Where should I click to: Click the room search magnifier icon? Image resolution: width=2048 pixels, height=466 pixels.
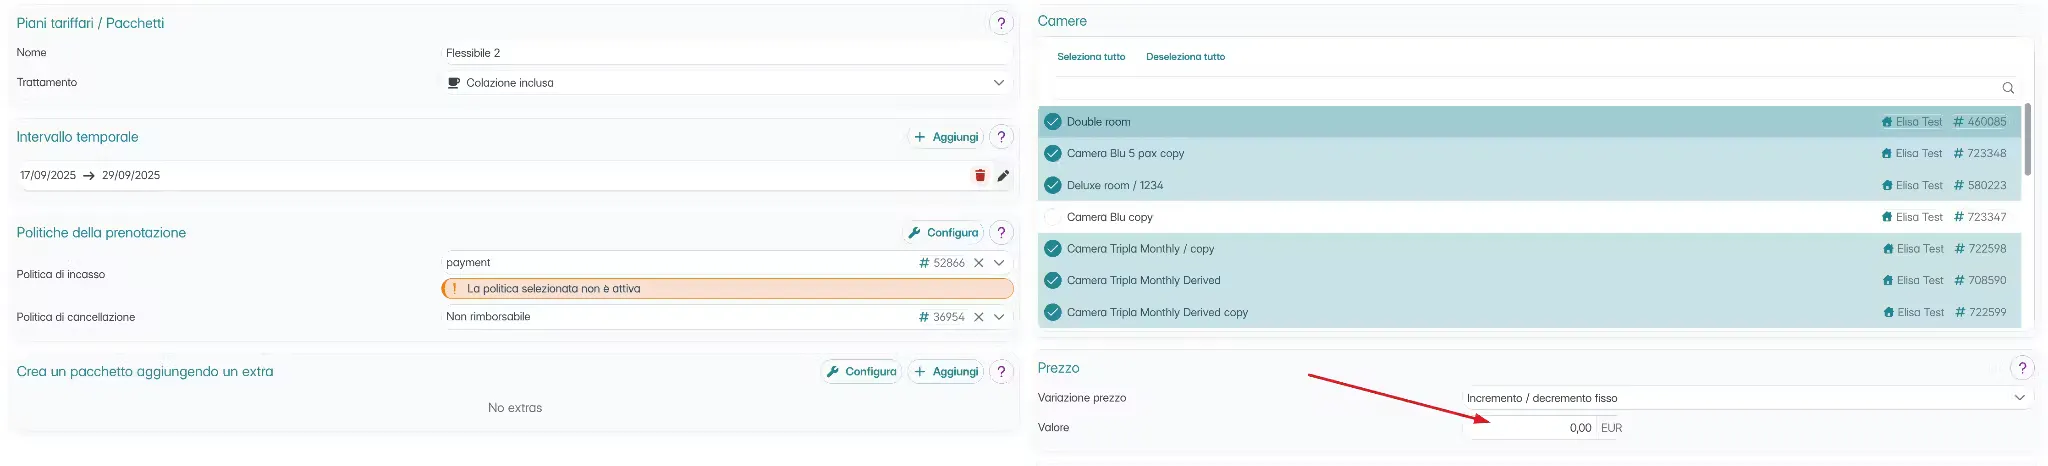(2008, 88)
